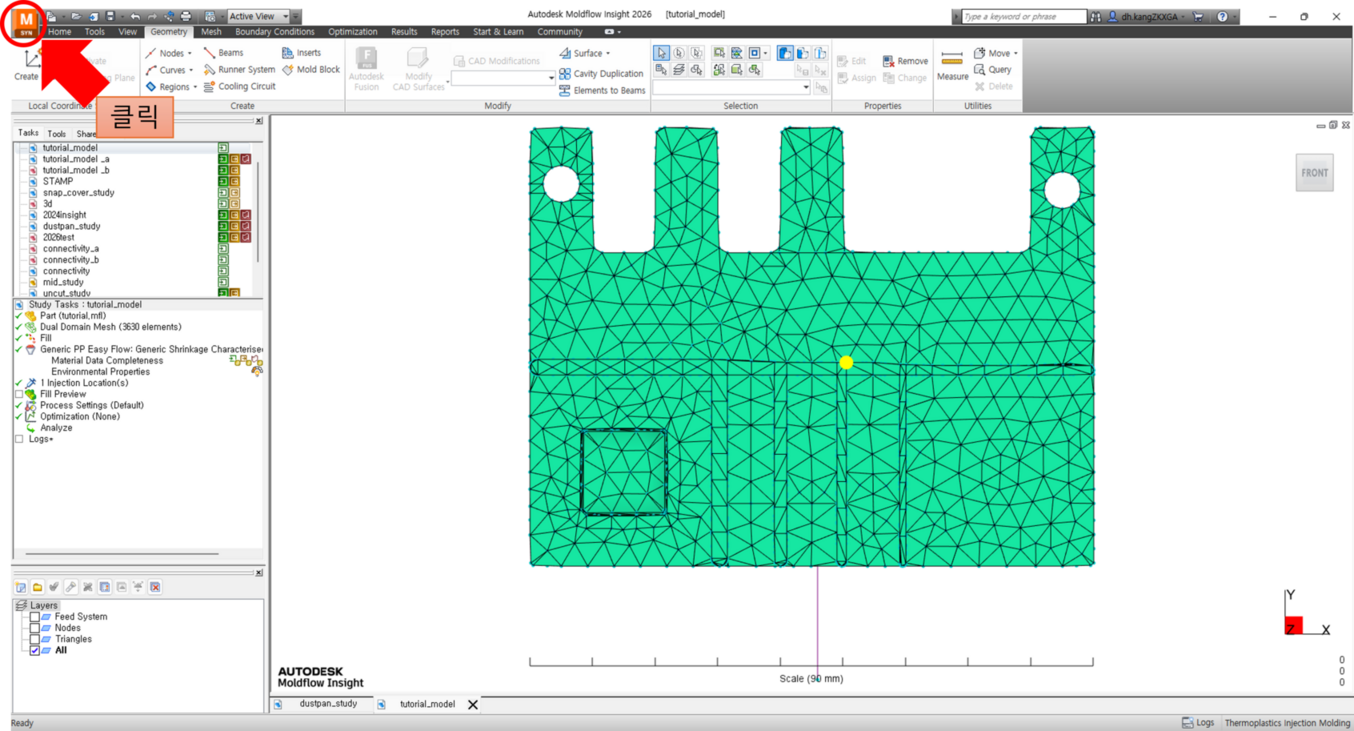
Task: Click the Measure ruler tool
Action: click(952, 66)
